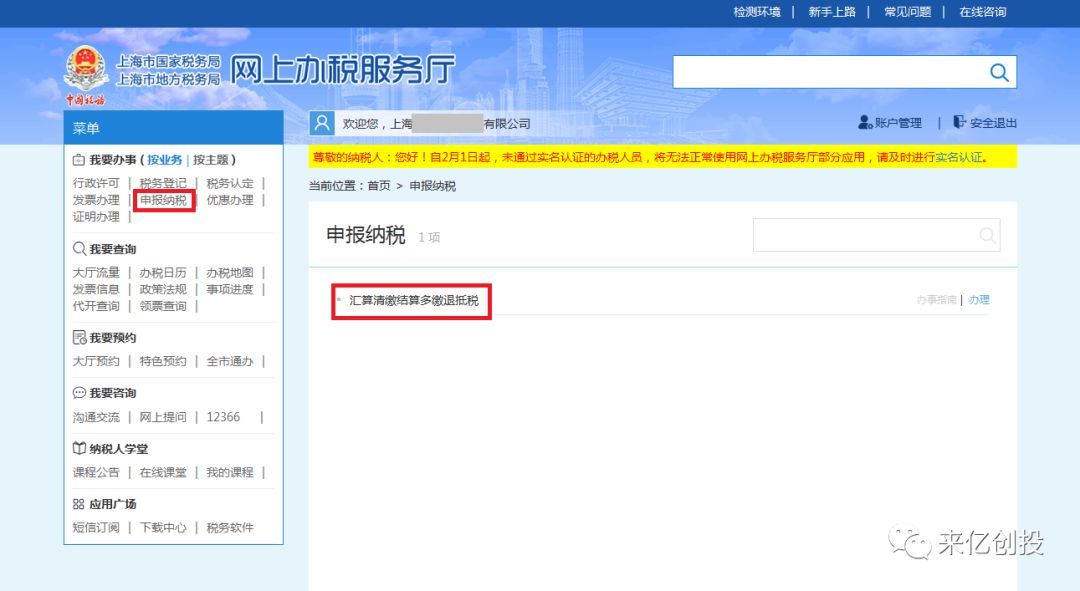
Task: Open 发票办理 menu link
Action: coord(96,200)
